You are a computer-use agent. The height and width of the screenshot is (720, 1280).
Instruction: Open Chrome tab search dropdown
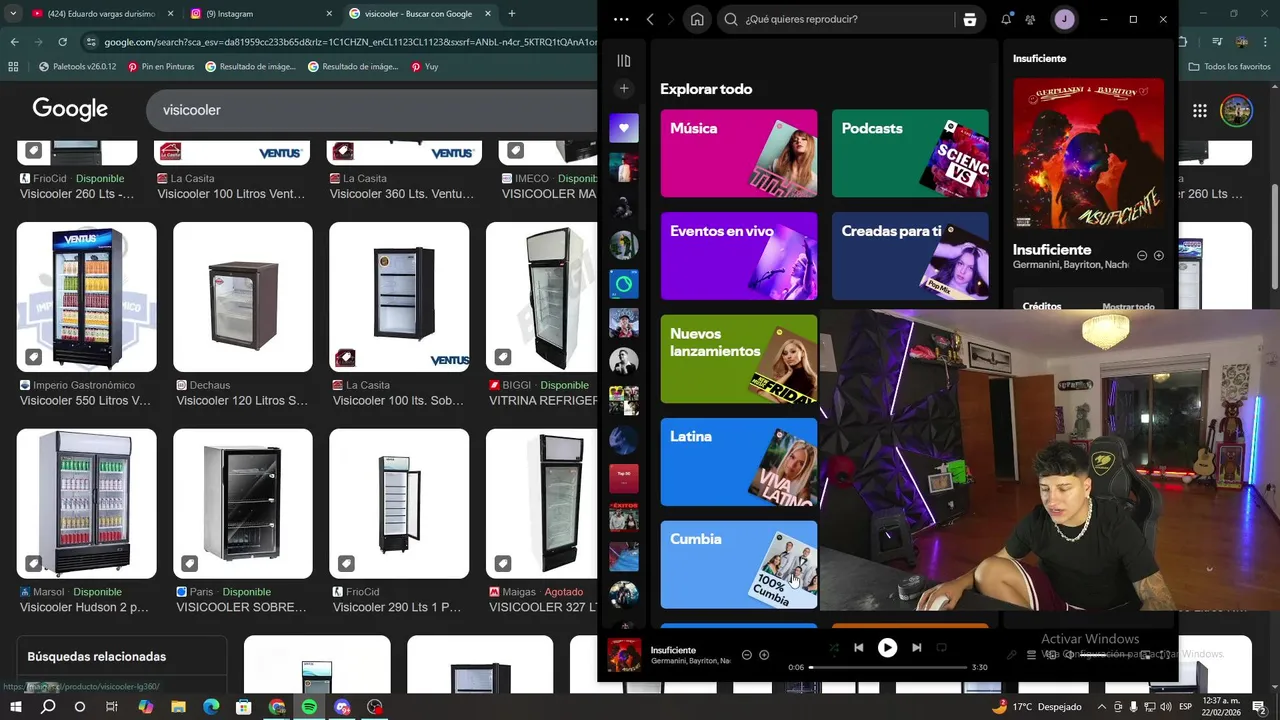tap(12, 14)
